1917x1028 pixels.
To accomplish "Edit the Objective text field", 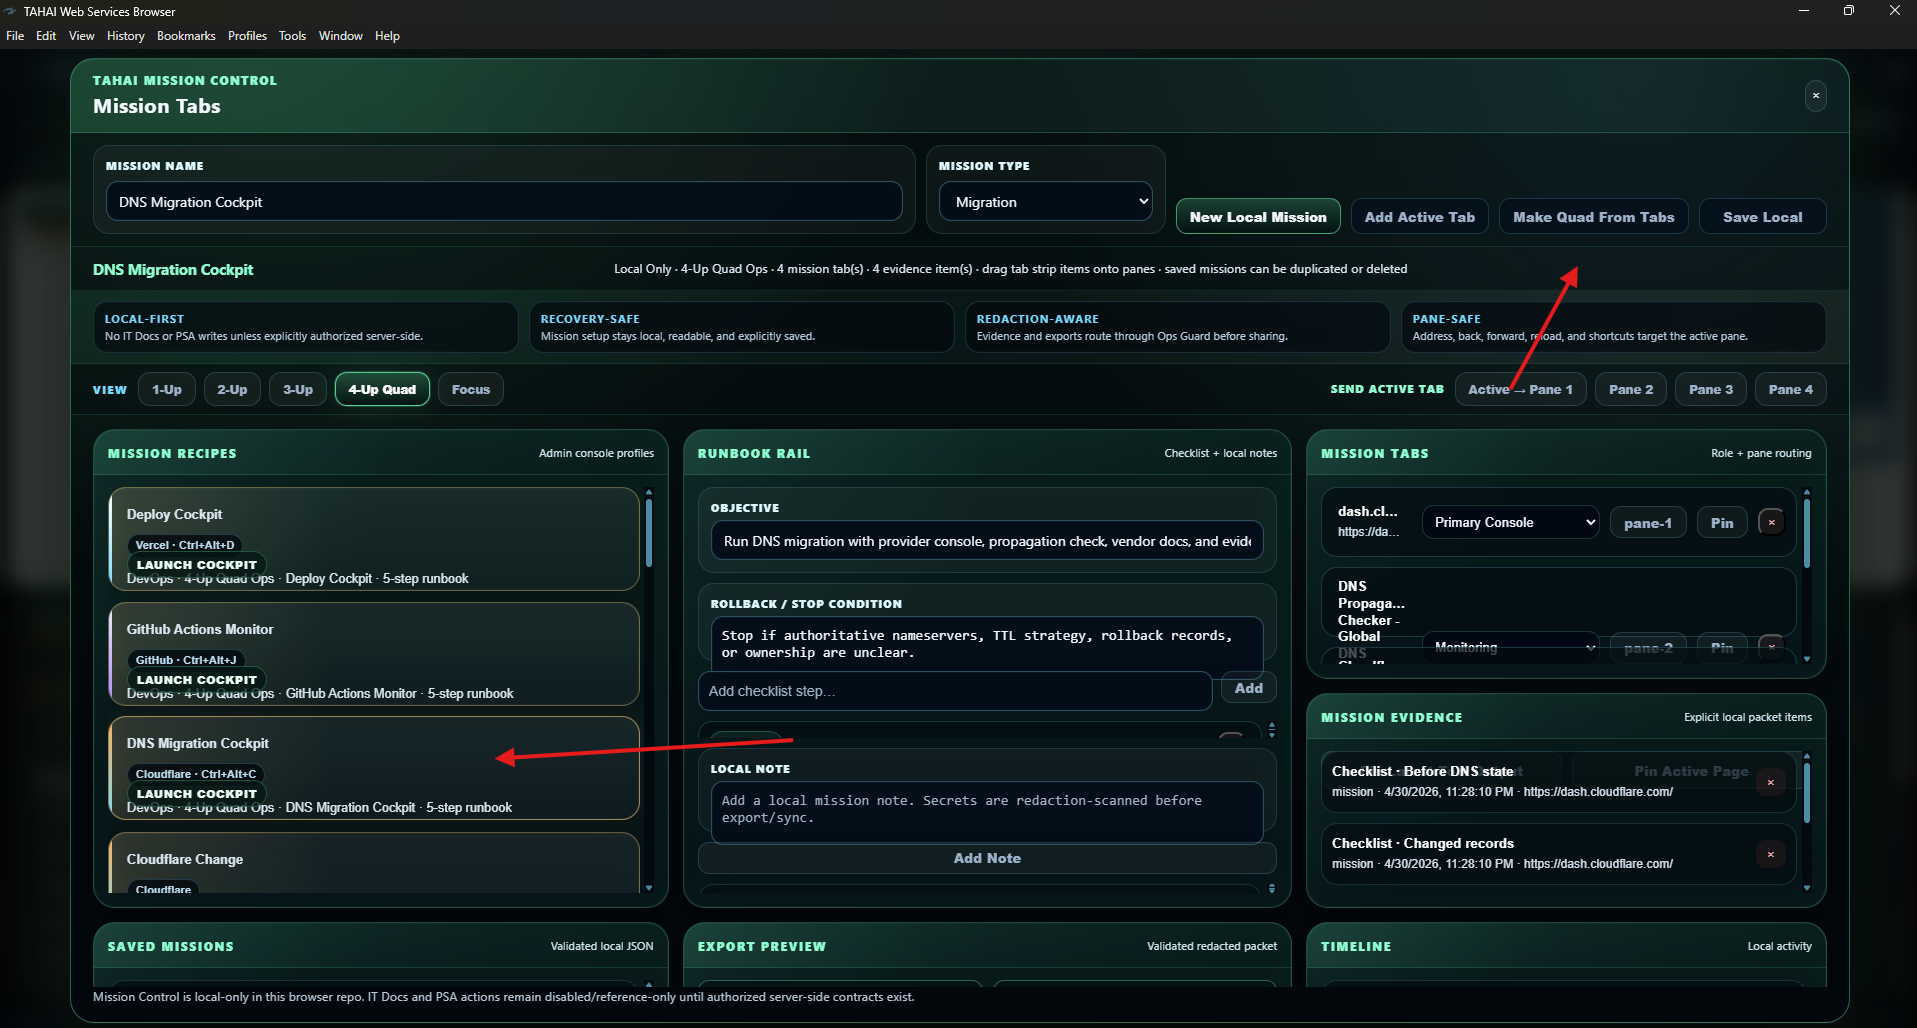I will pos(987,541).
